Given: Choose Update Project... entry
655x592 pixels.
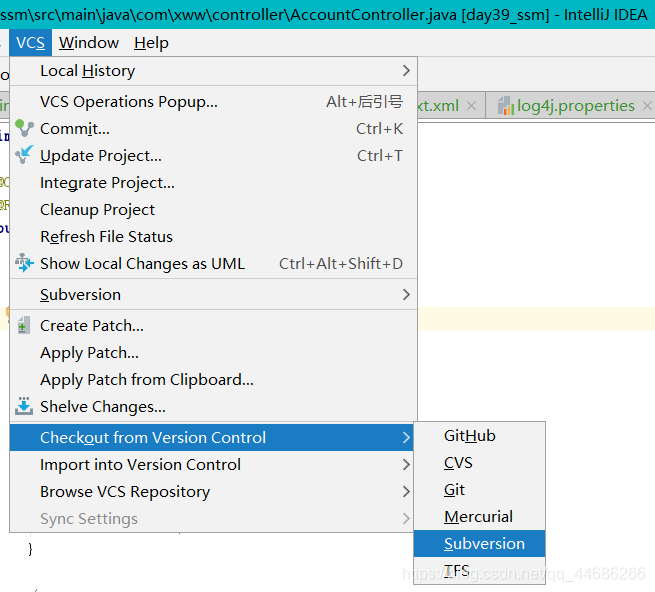Looking at the screenshot, I should coord(213,155).
